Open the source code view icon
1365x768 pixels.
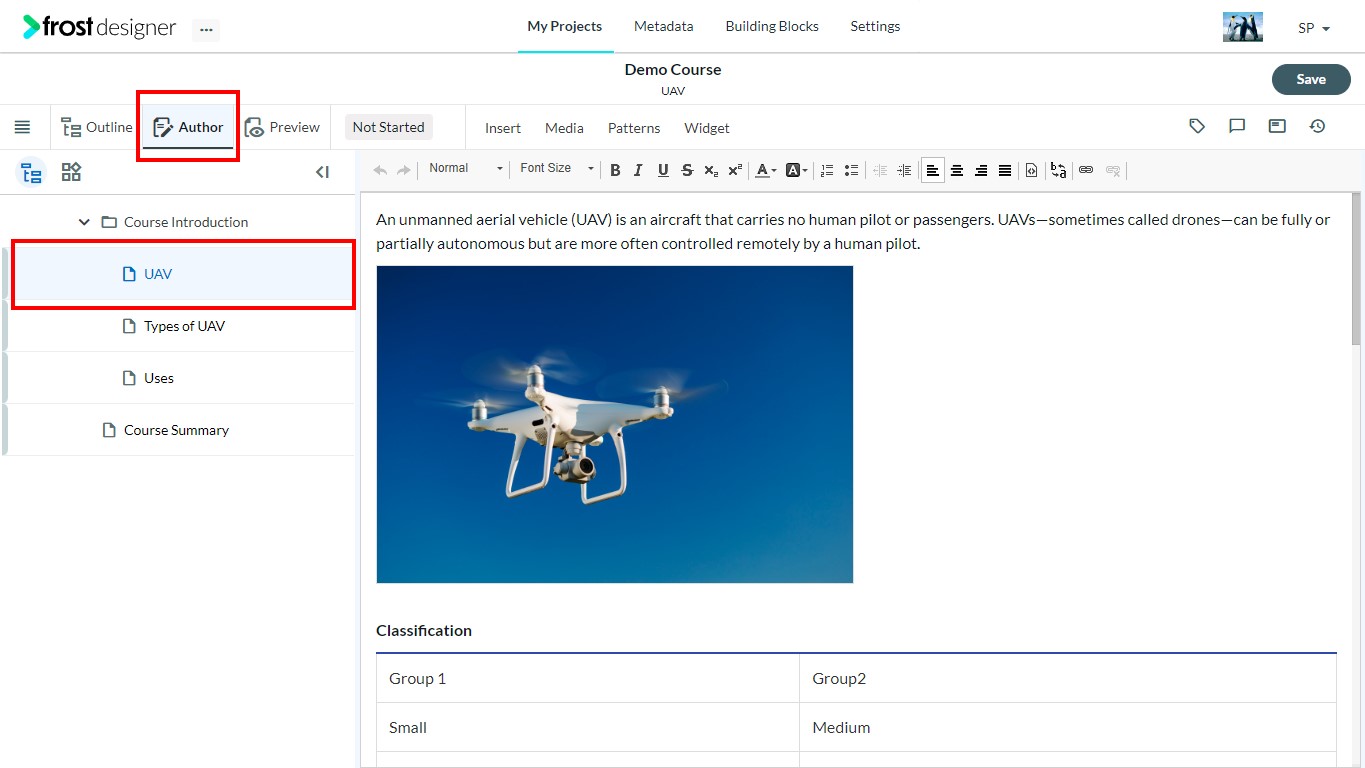1031,170
